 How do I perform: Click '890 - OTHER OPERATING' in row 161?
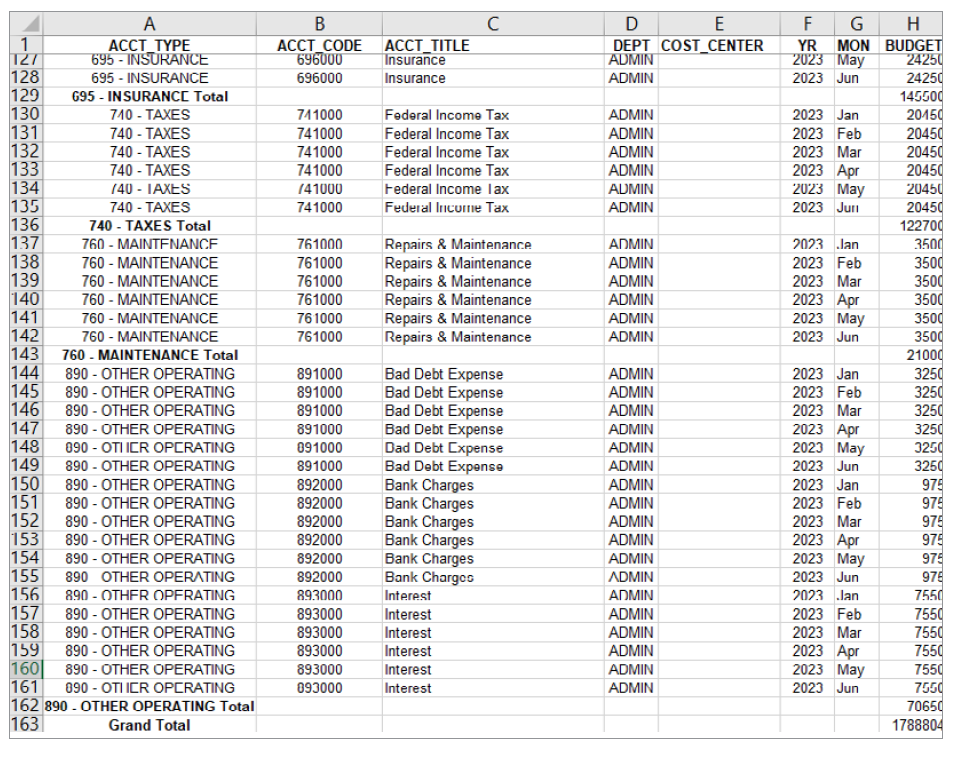tap(150, 688)
